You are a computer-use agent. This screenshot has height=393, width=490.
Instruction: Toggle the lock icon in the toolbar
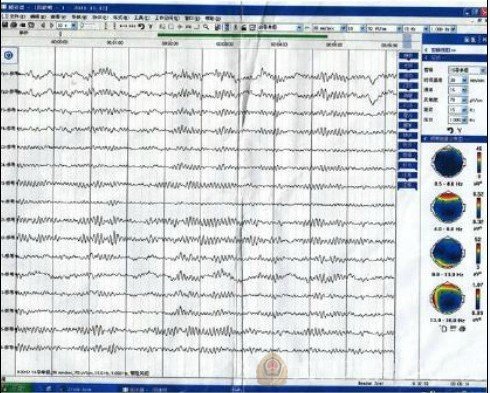(x=244, y=28)
